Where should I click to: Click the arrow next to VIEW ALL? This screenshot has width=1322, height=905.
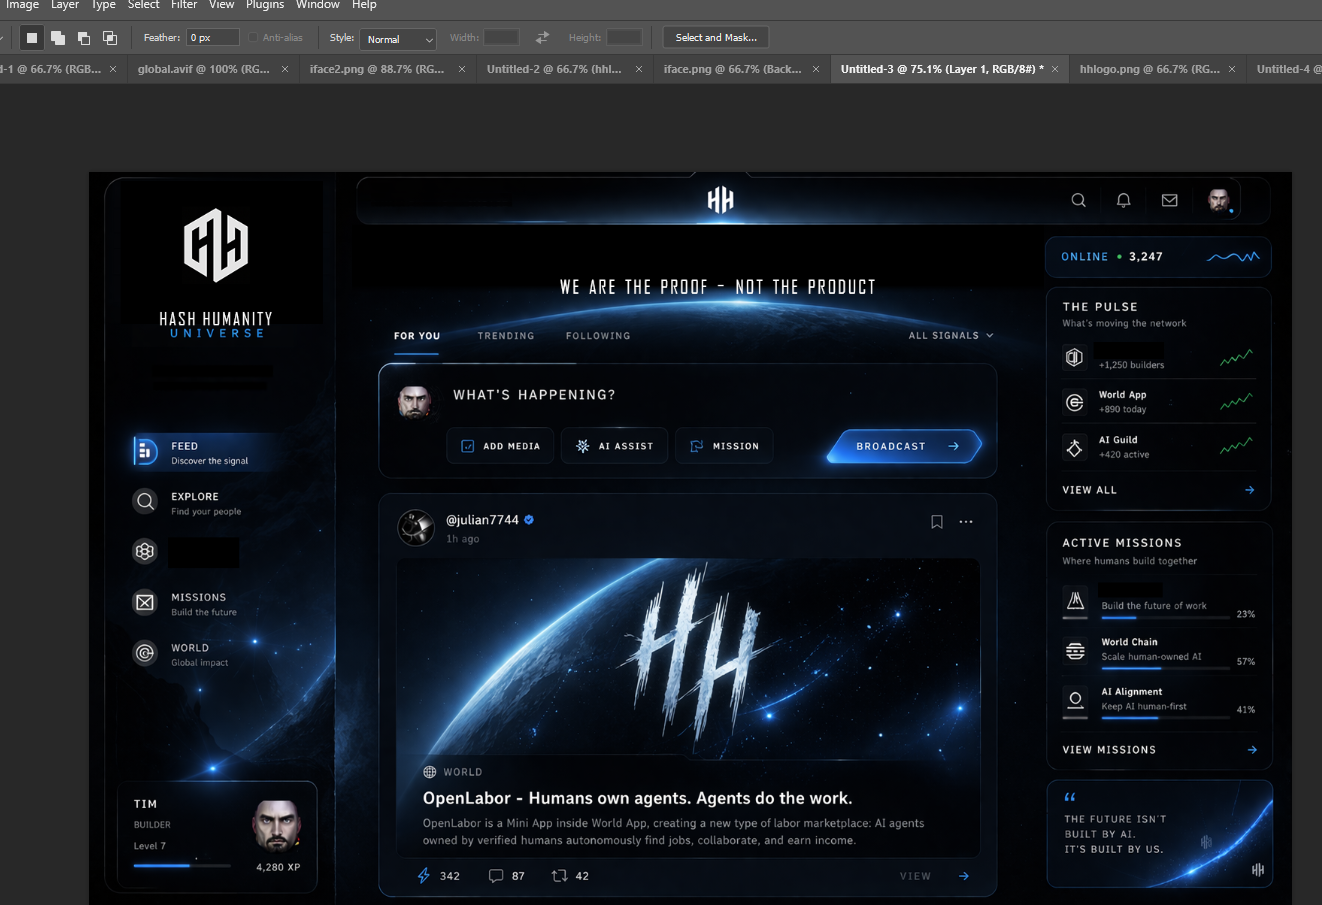click(x=1250, y=490)
